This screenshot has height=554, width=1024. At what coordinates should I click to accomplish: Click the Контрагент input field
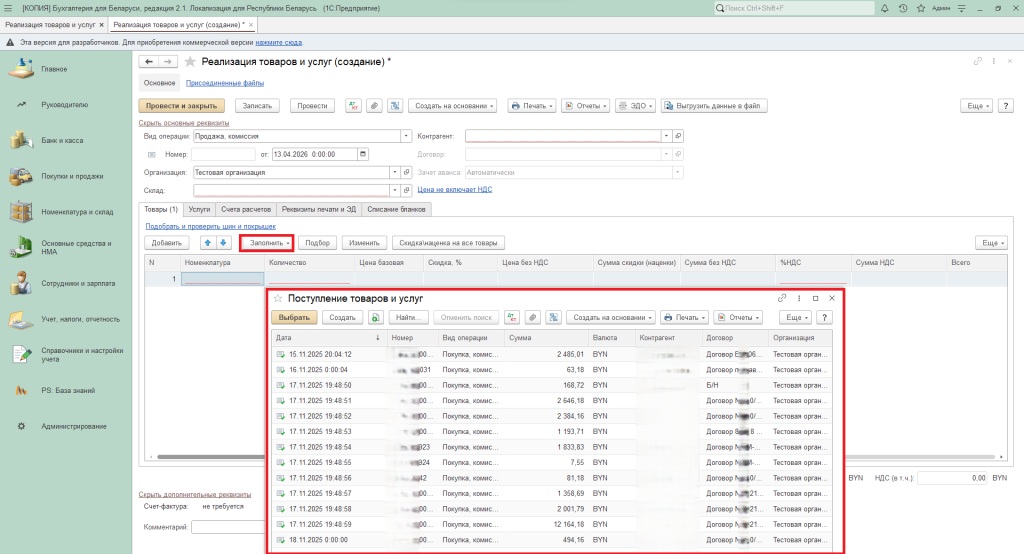563,135
